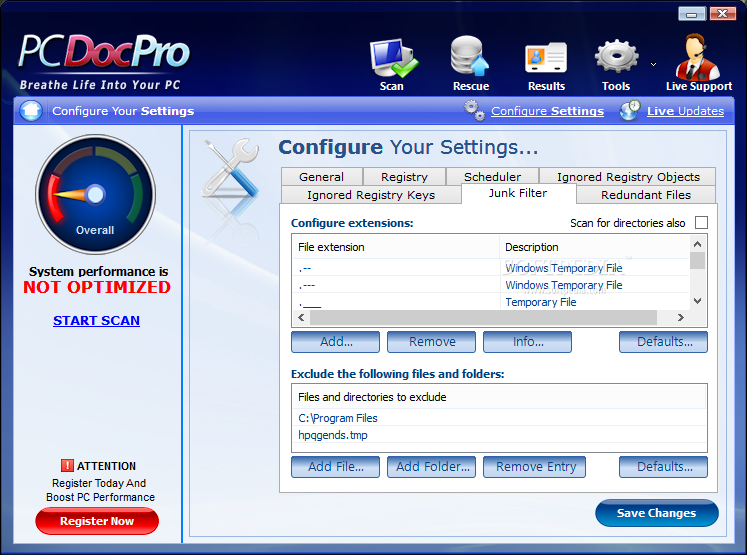This screenshot has width=747, height=555.
Task: Click the START SCAN link
Action: click(96, 321)
